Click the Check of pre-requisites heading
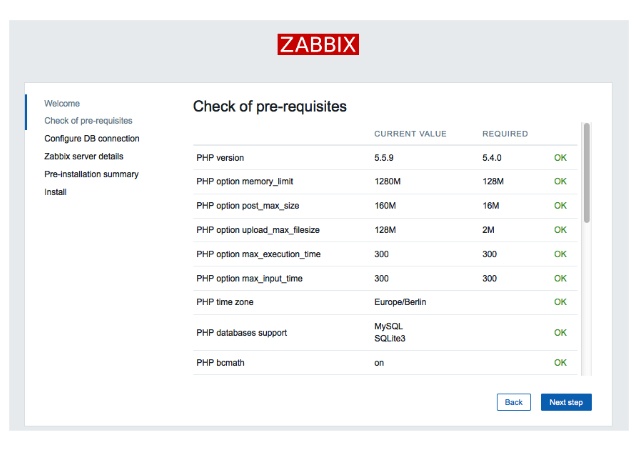 point(270,107)
